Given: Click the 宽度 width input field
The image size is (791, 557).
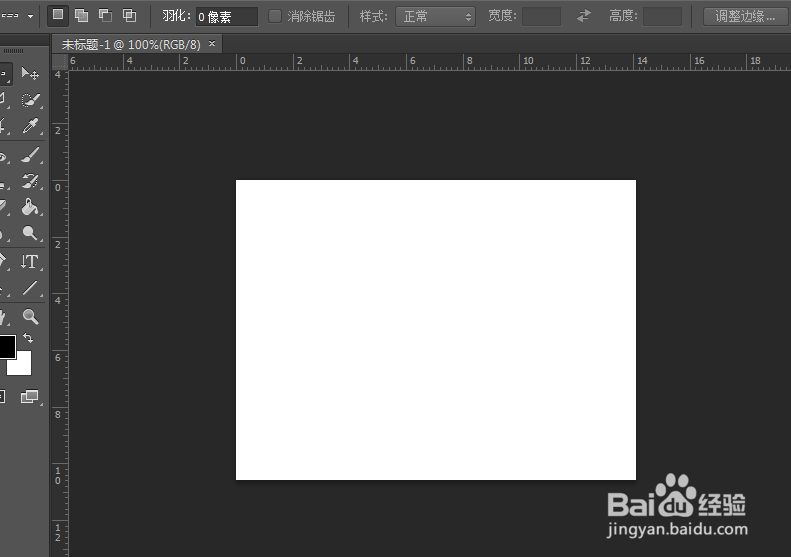Looking at the screenshot, I should [x=541, y=17].
